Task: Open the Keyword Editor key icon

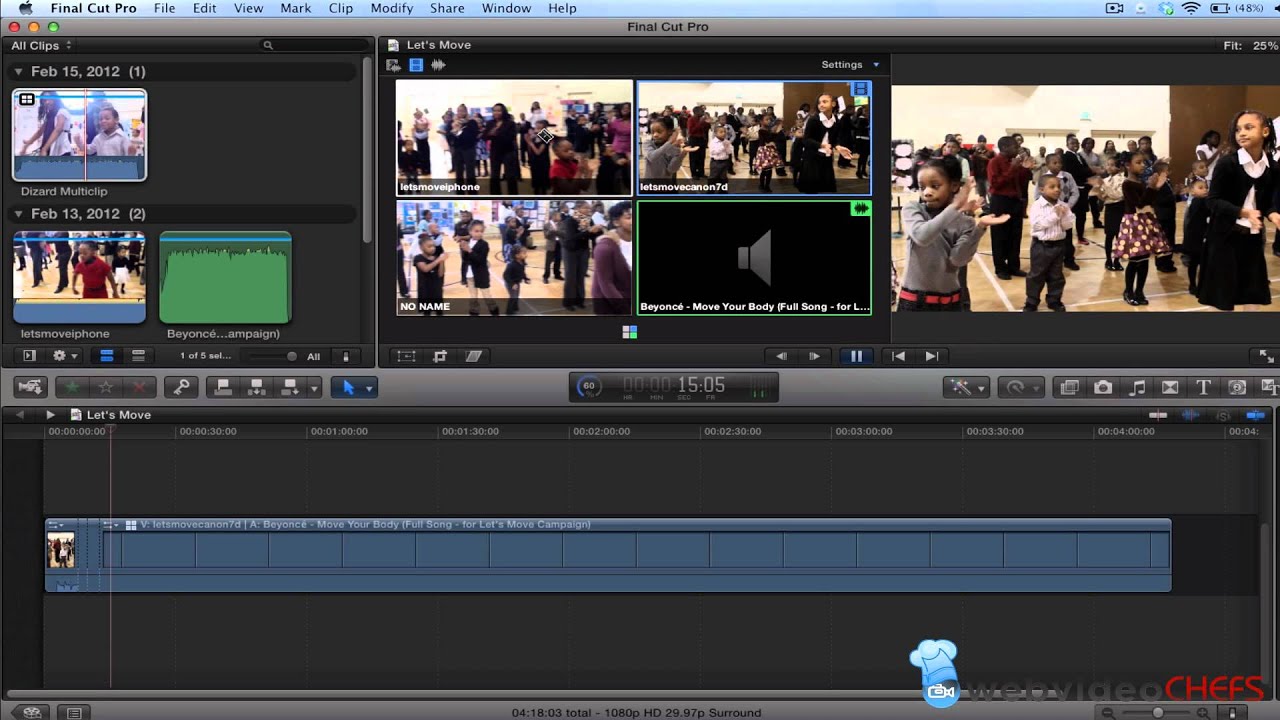Action: (x=181, y=387)
